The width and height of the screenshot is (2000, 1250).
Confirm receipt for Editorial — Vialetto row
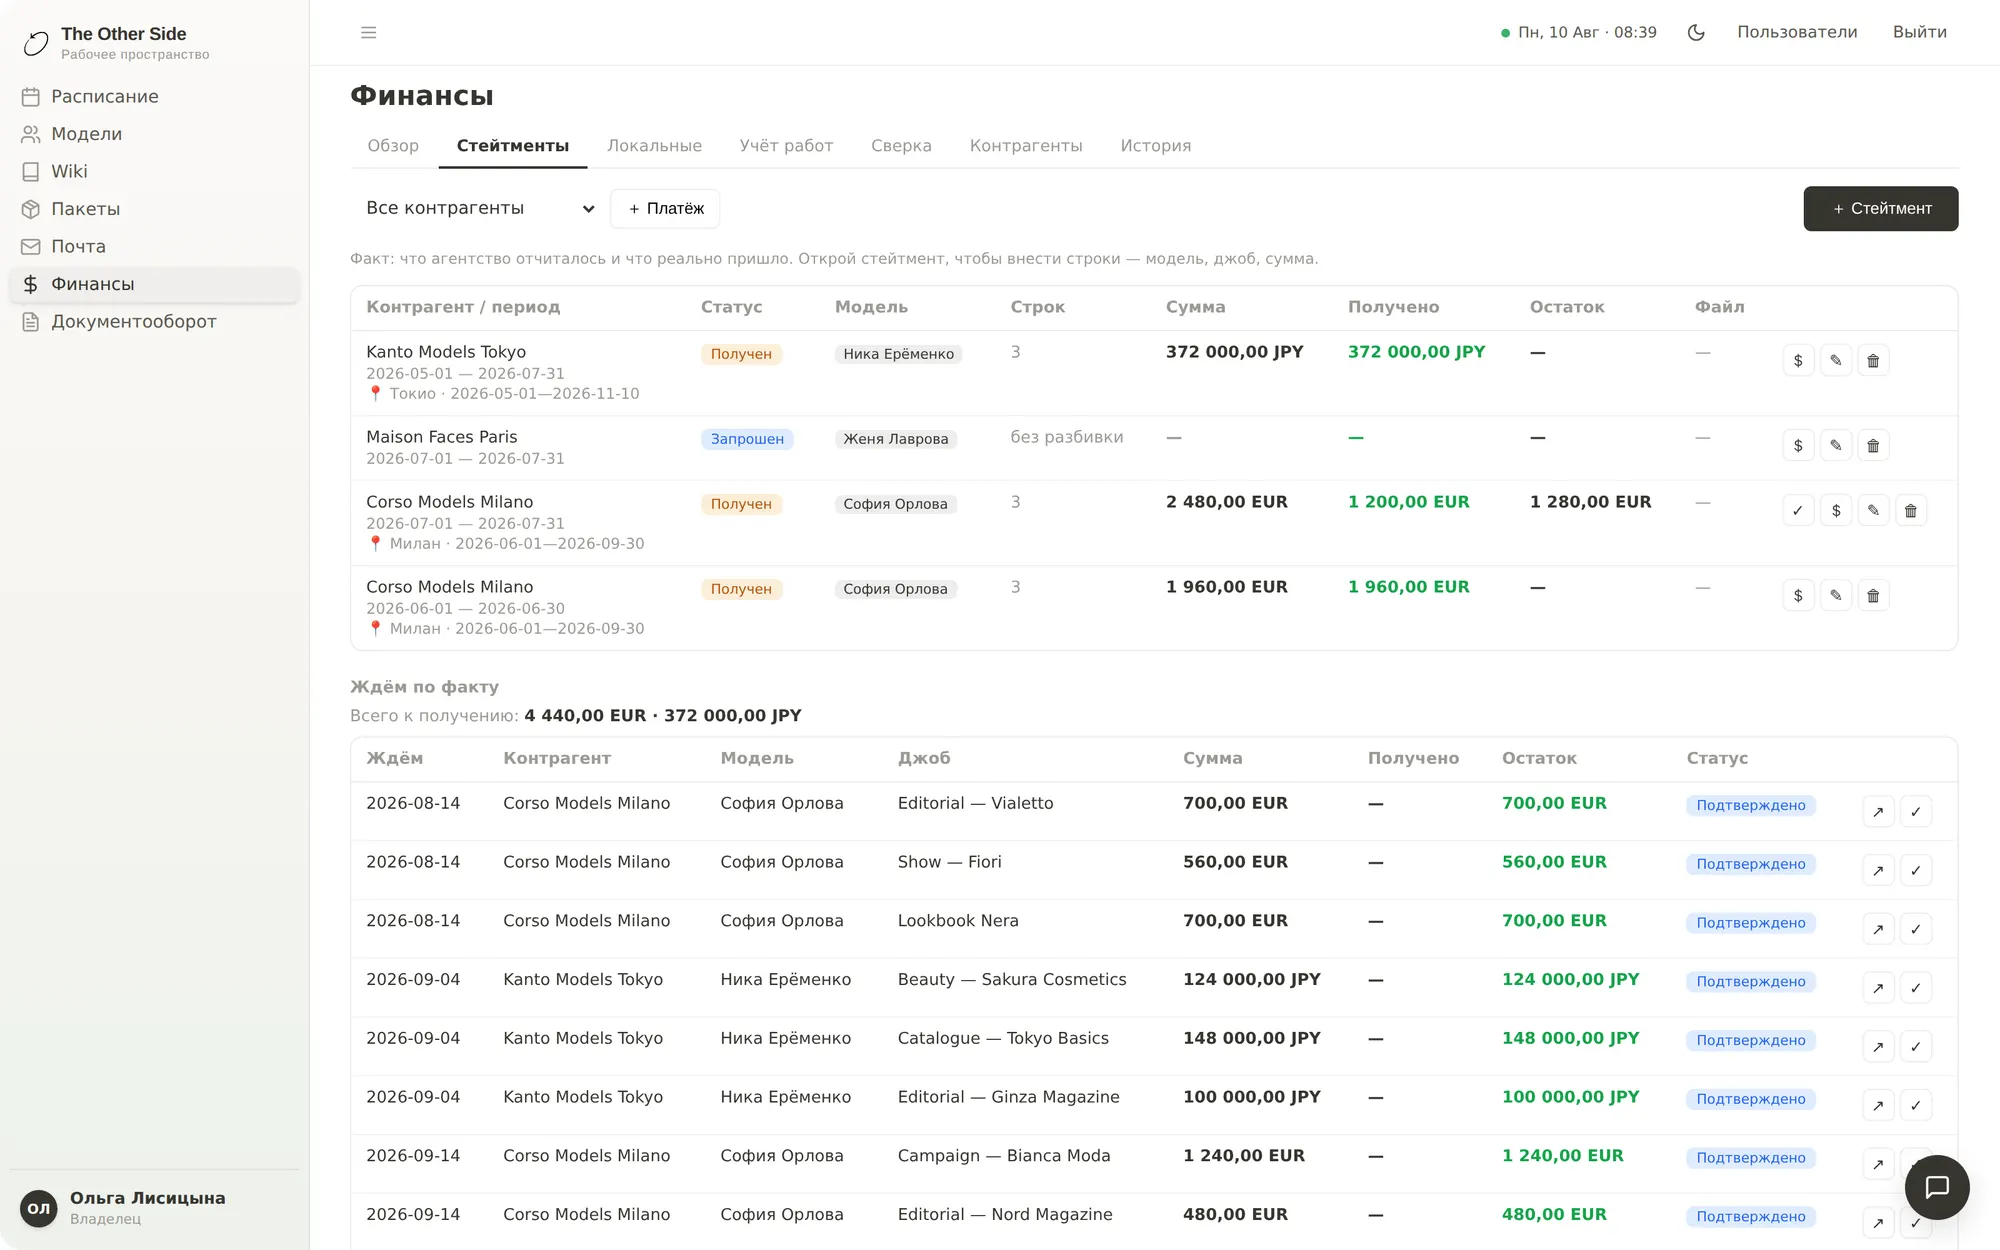point(1916,812)
